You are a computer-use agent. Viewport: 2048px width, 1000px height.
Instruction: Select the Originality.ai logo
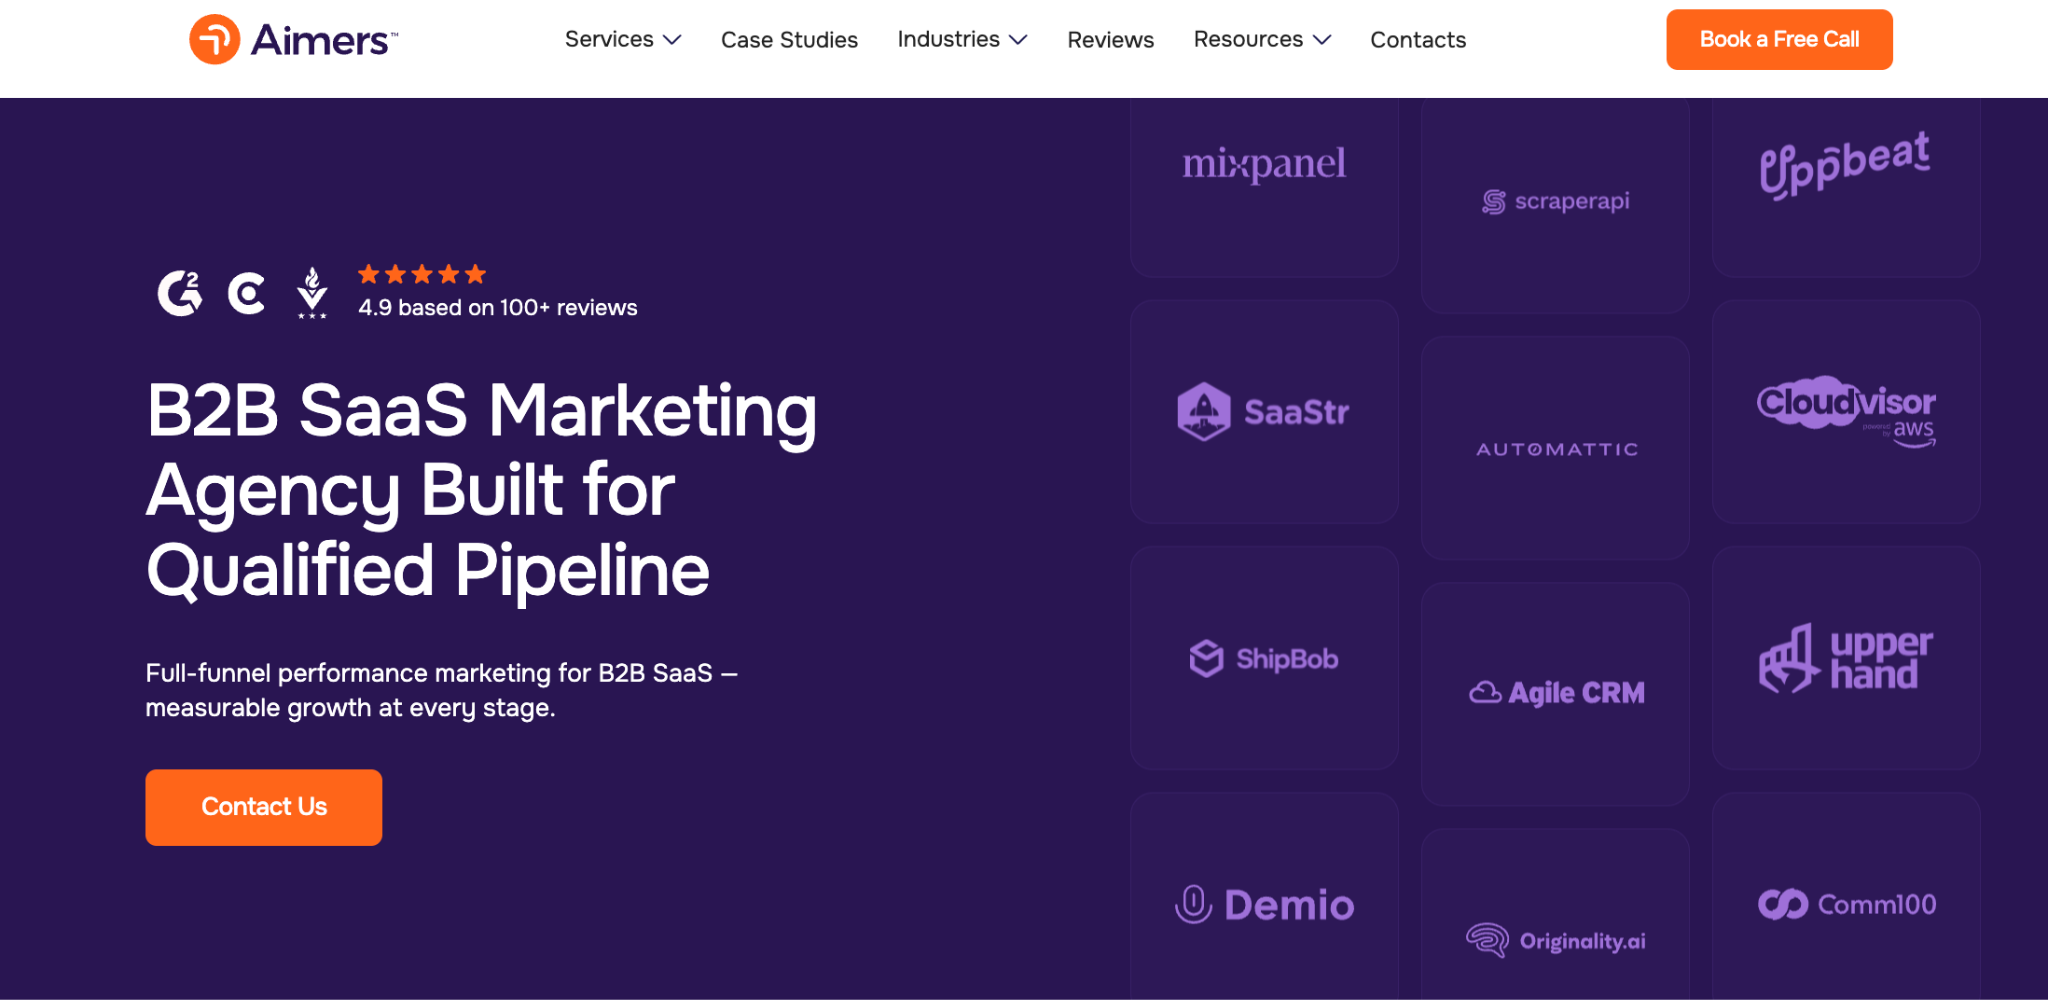(x=1556, y=941)
